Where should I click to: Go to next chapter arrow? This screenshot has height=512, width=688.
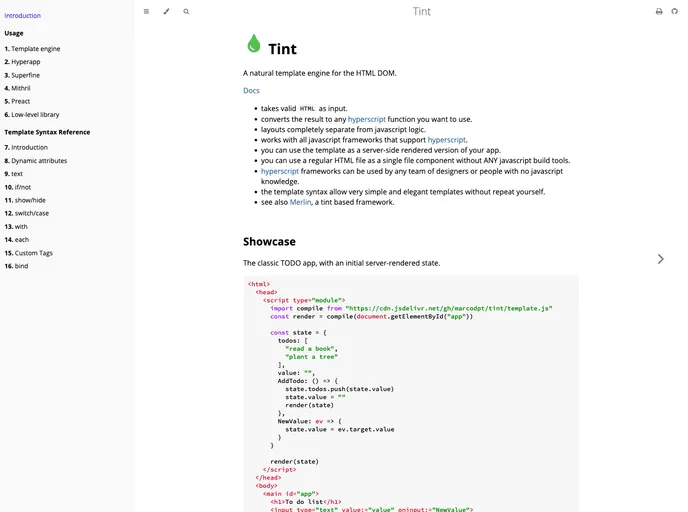[660, 259]
